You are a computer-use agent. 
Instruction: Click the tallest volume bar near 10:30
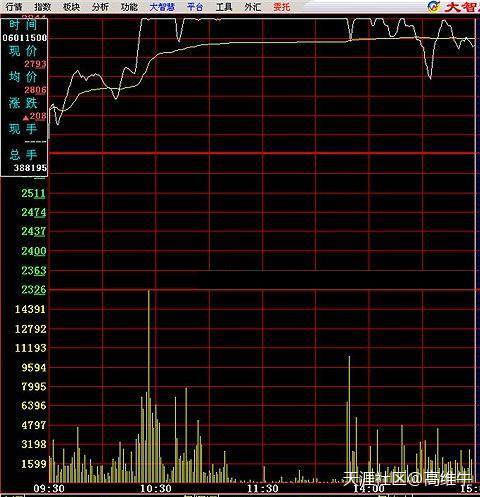point(149,386)
